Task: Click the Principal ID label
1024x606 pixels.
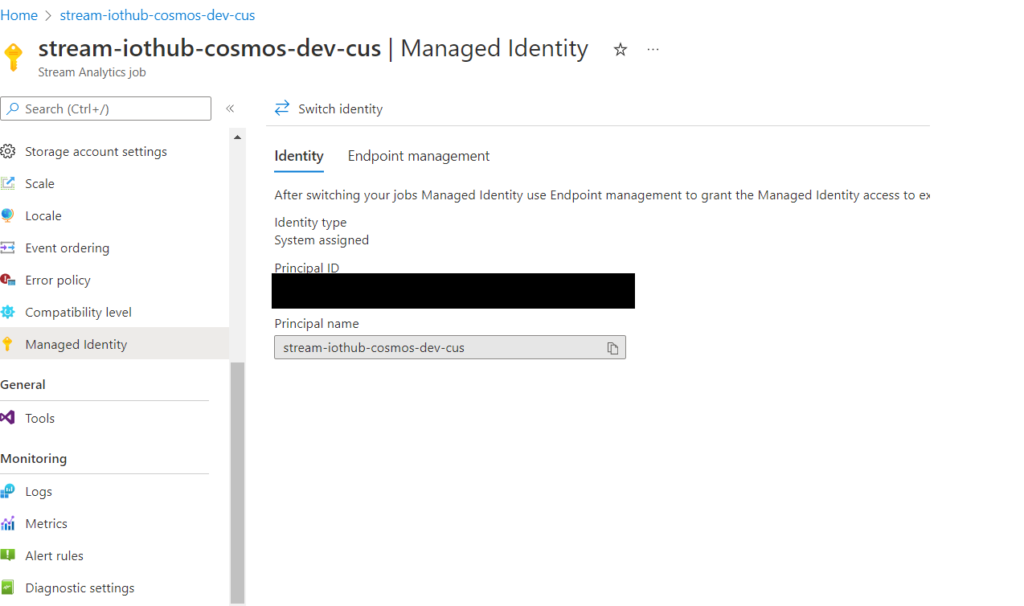Action: click(307, 268)
